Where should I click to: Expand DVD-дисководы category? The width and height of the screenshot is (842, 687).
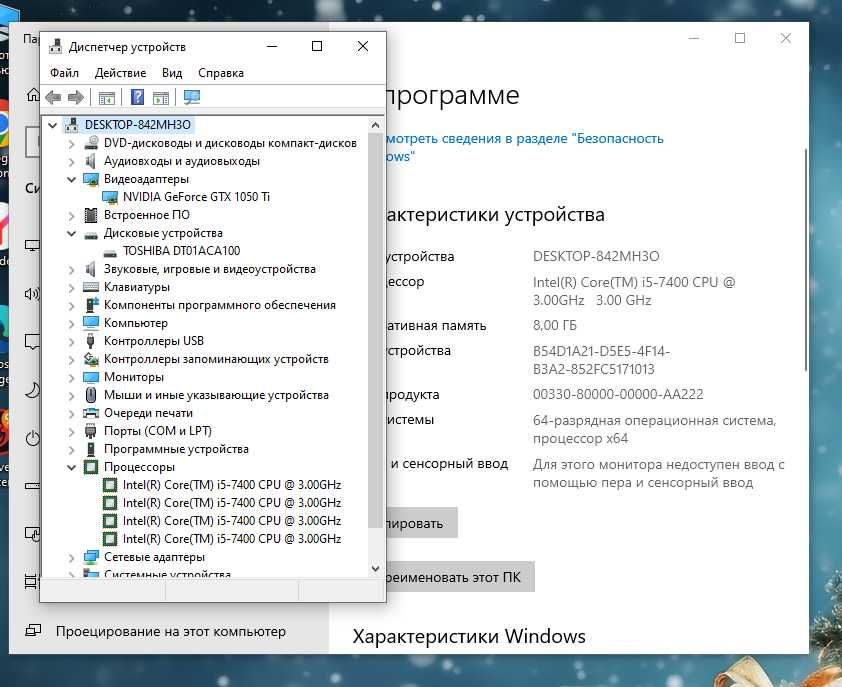click(71, 143)
